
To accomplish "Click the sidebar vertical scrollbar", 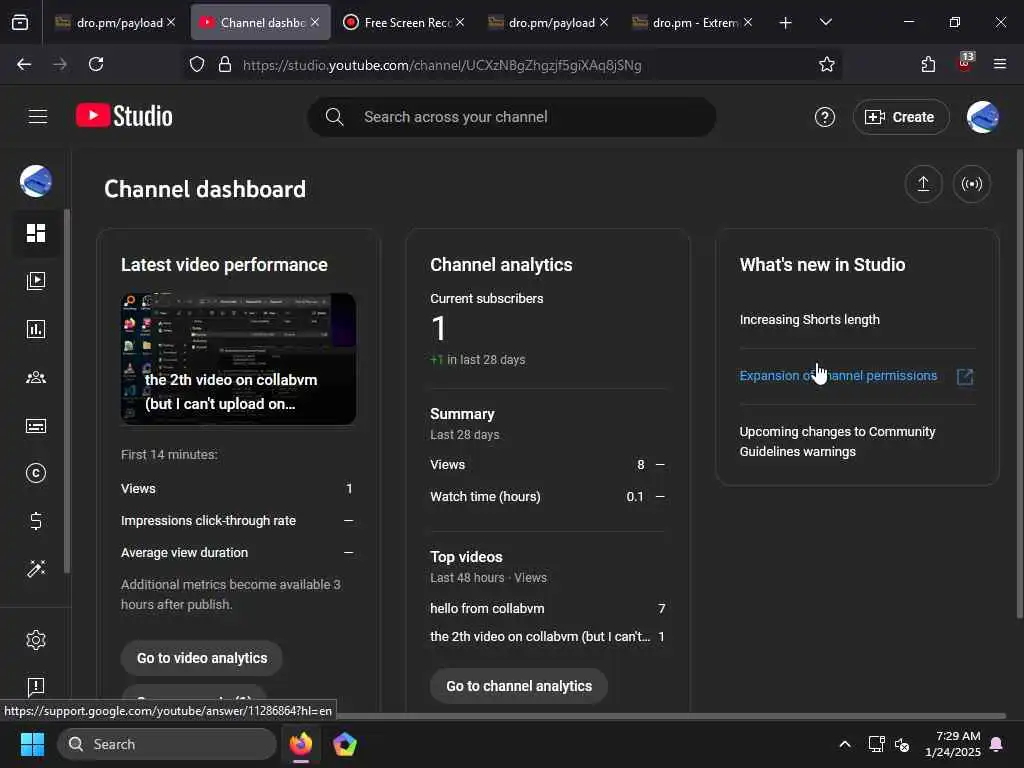I will [67, 392].
